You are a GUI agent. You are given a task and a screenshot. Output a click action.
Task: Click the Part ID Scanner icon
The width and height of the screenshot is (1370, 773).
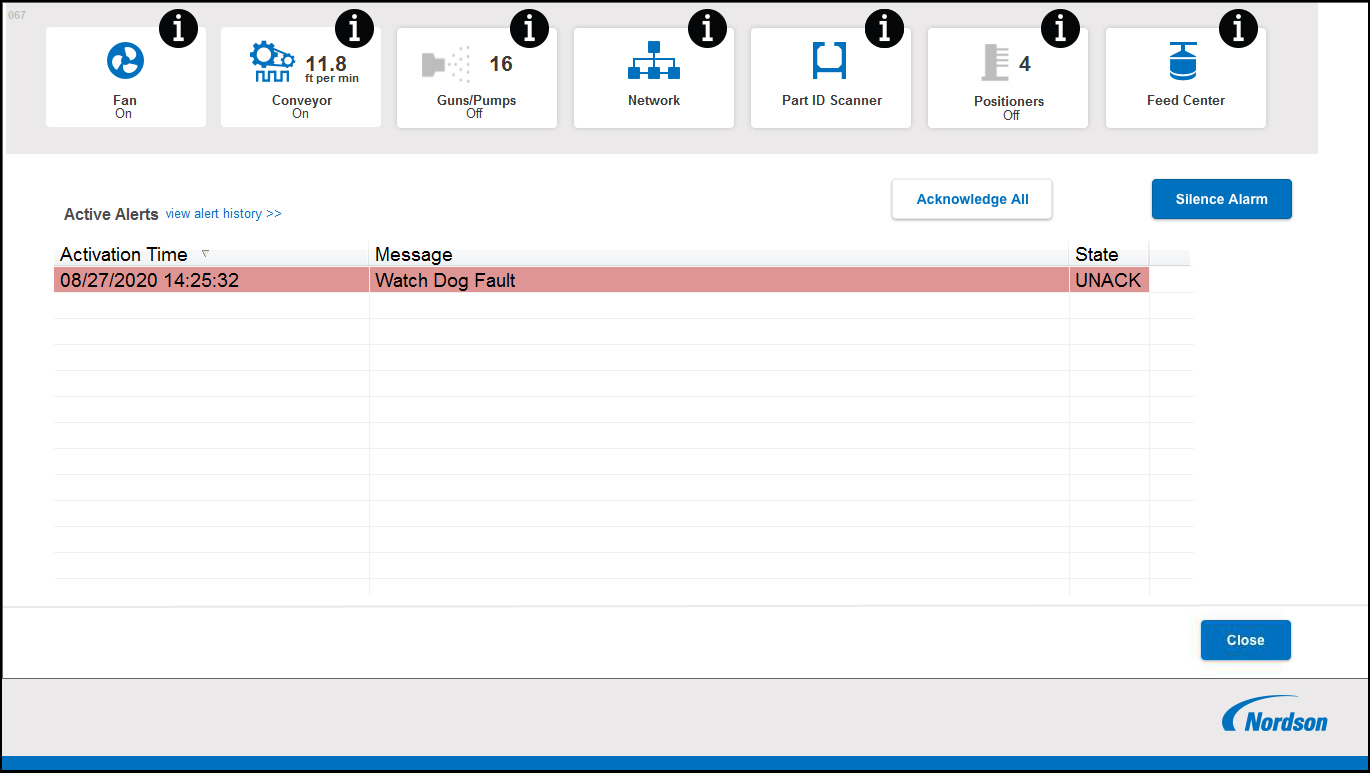pos(830,63)
